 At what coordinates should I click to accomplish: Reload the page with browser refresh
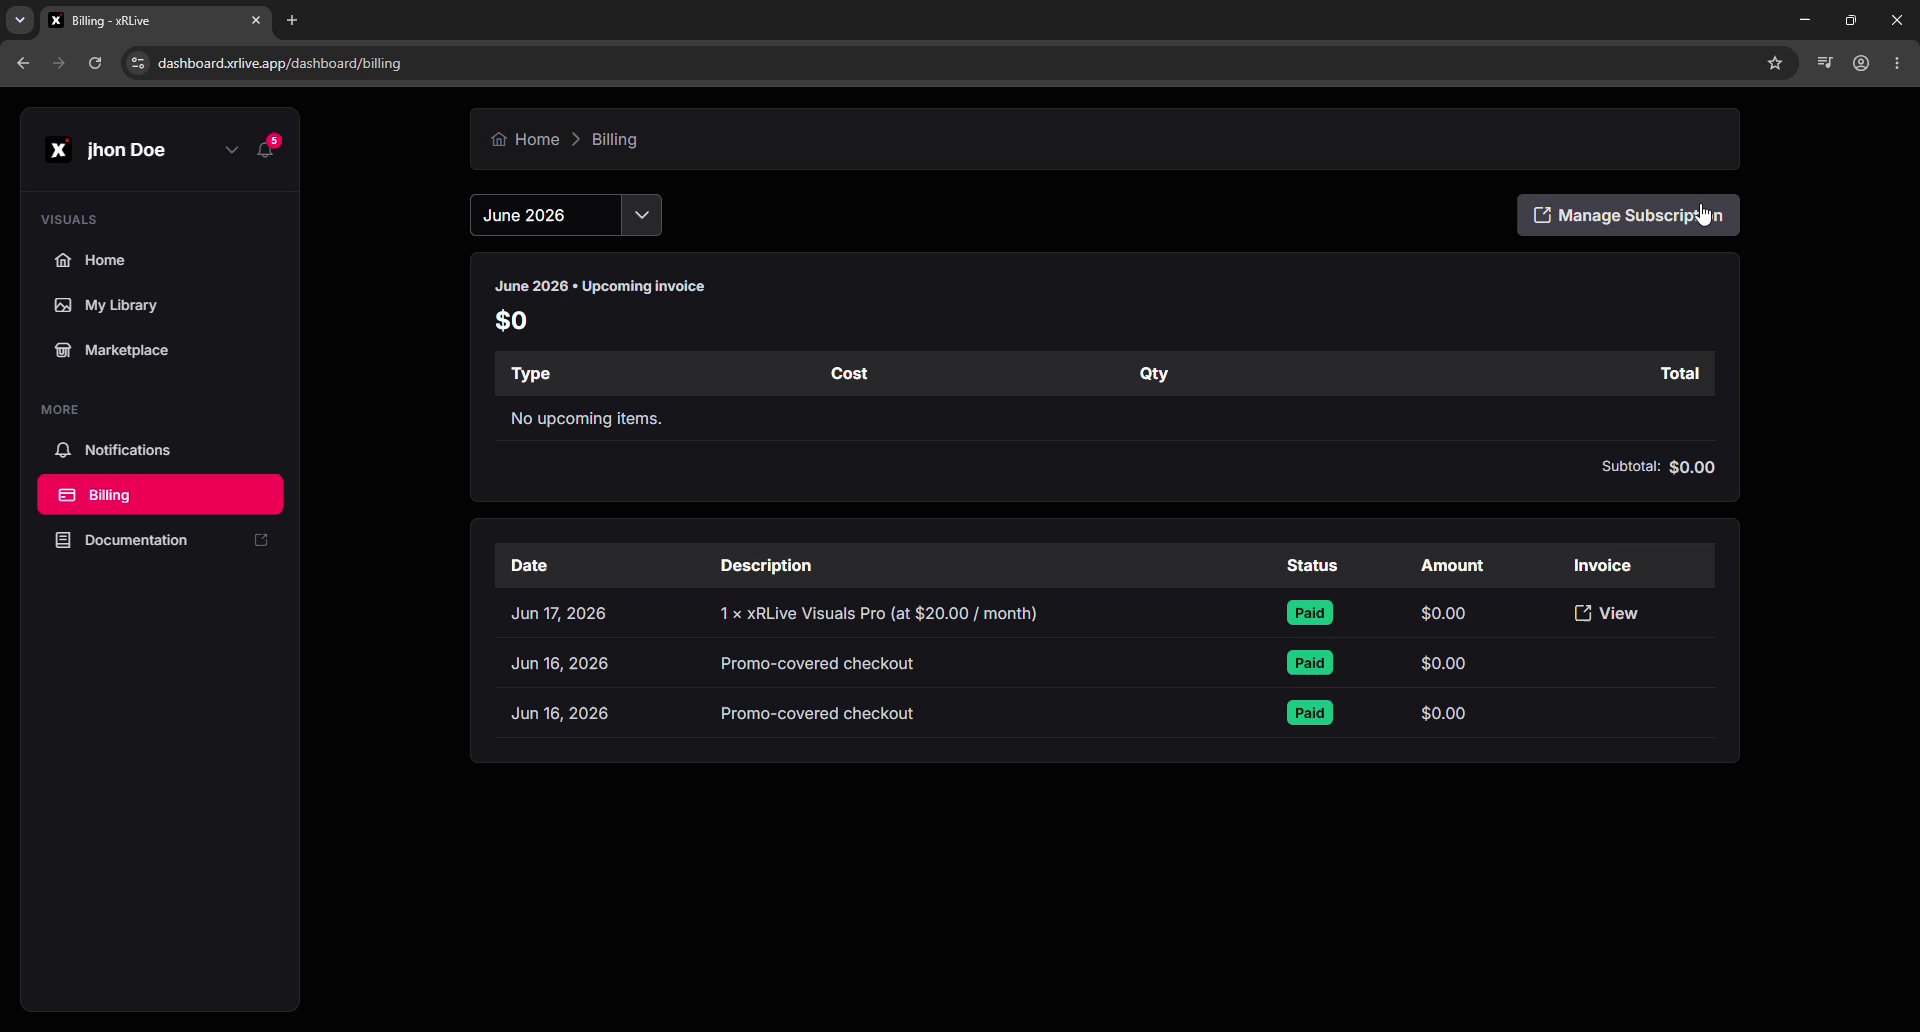[x=95, y=63]
